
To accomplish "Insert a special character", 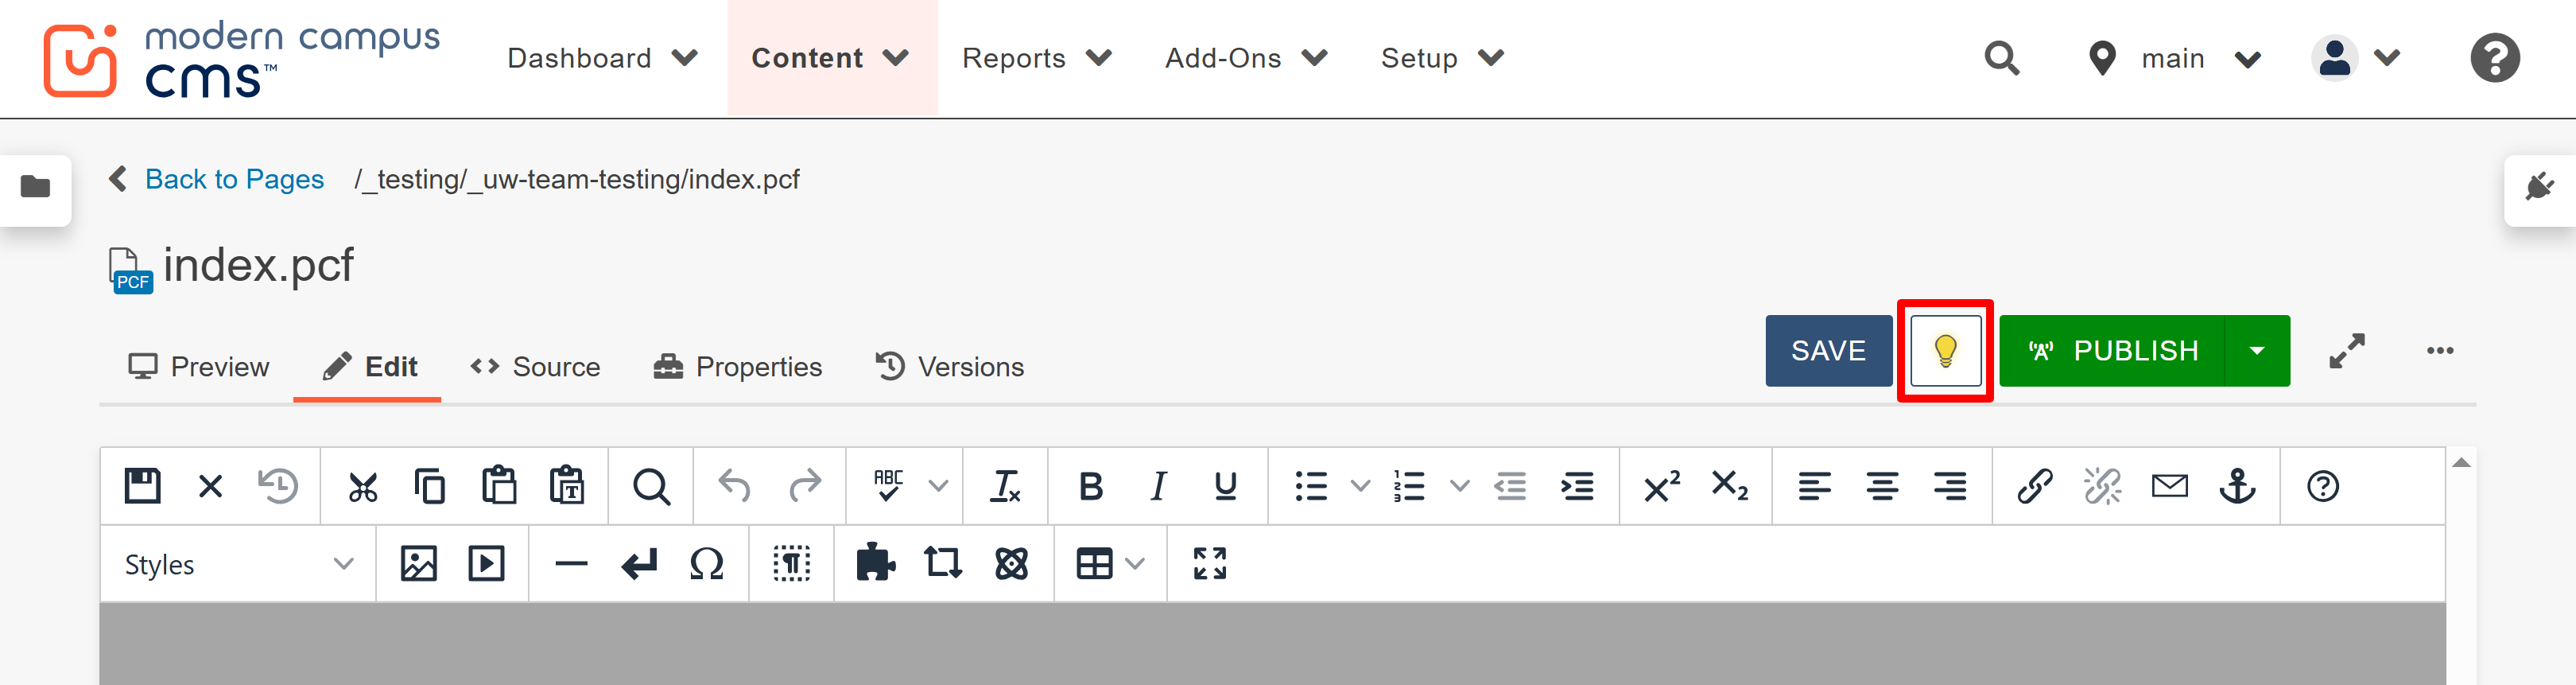I will [706, 563].
